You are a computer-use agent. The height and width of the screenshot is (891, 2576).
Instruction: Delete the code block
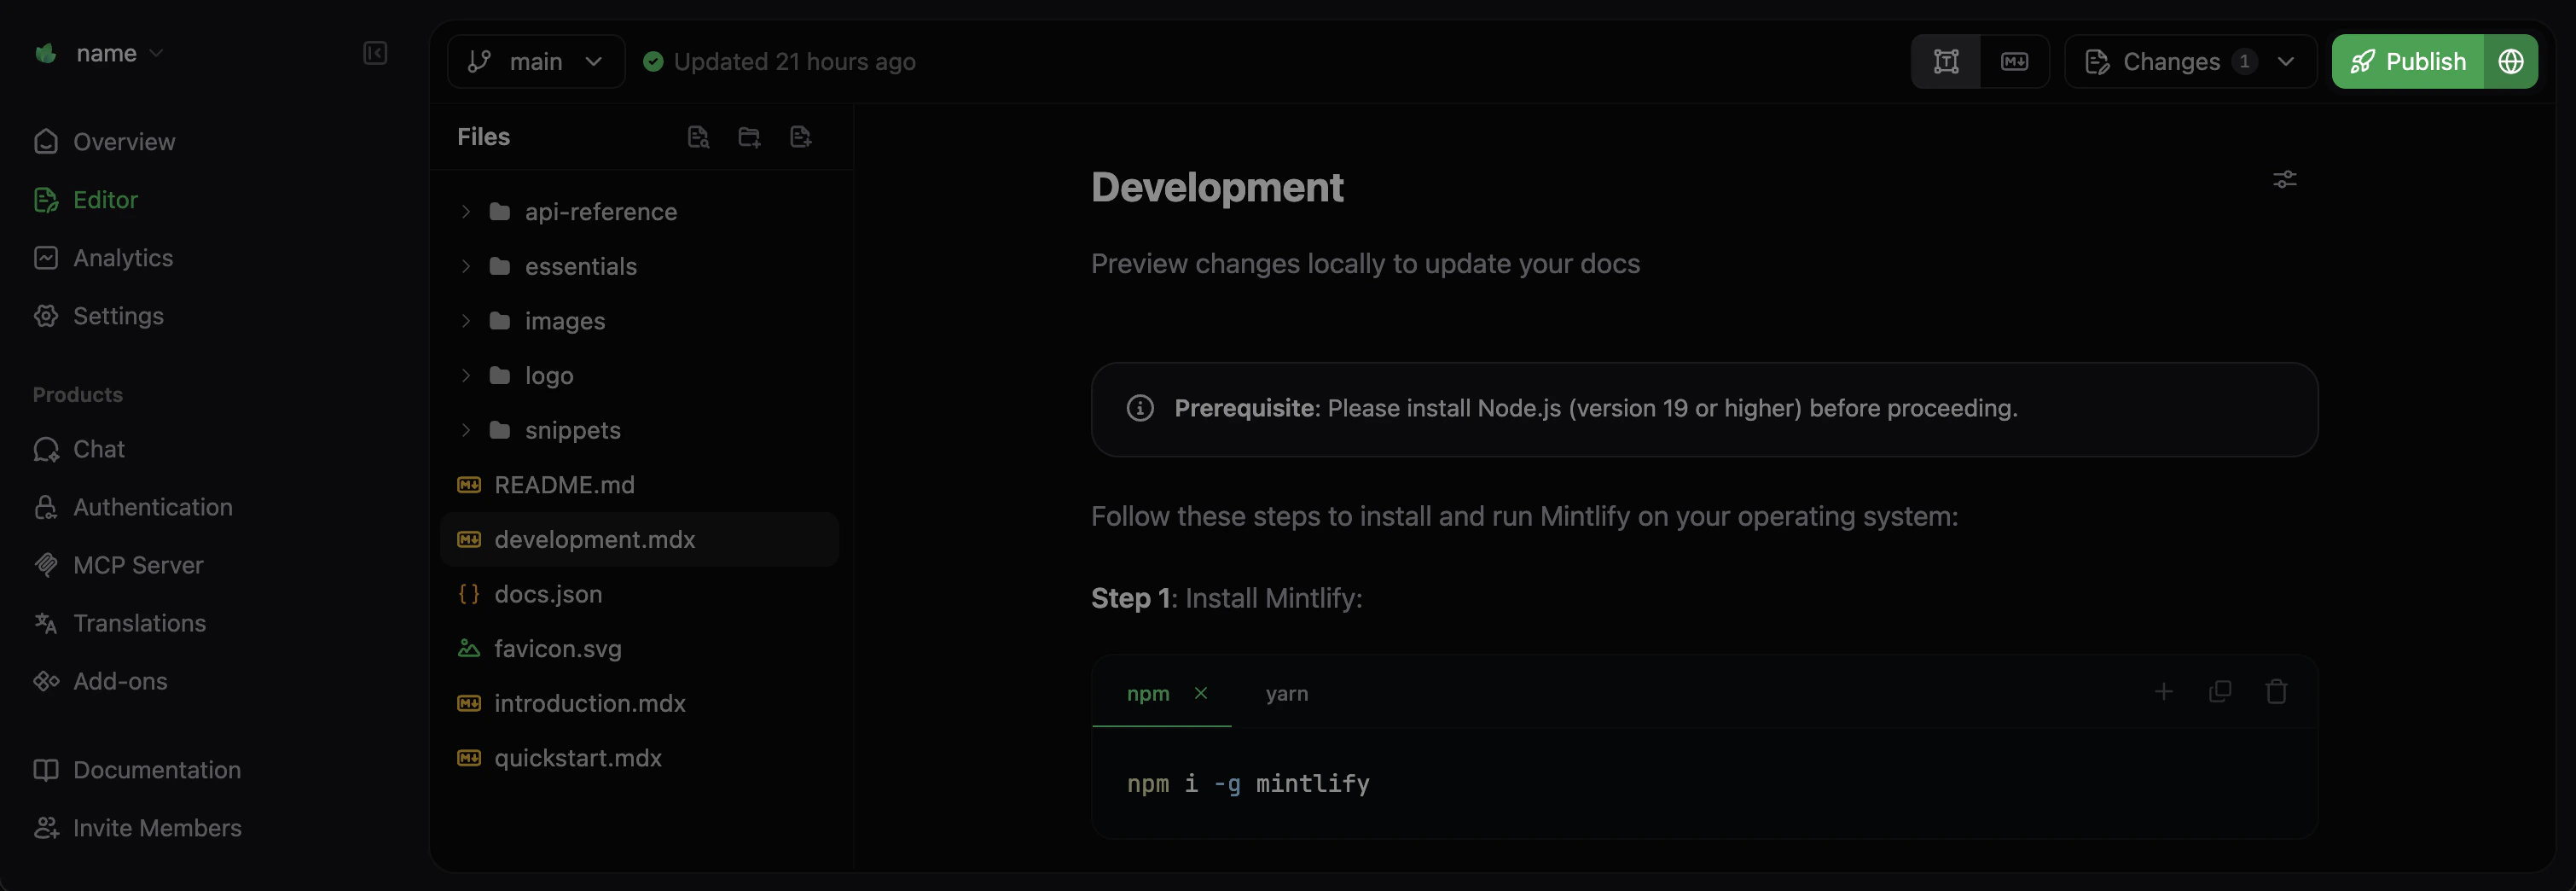(x=2276, y=691)
